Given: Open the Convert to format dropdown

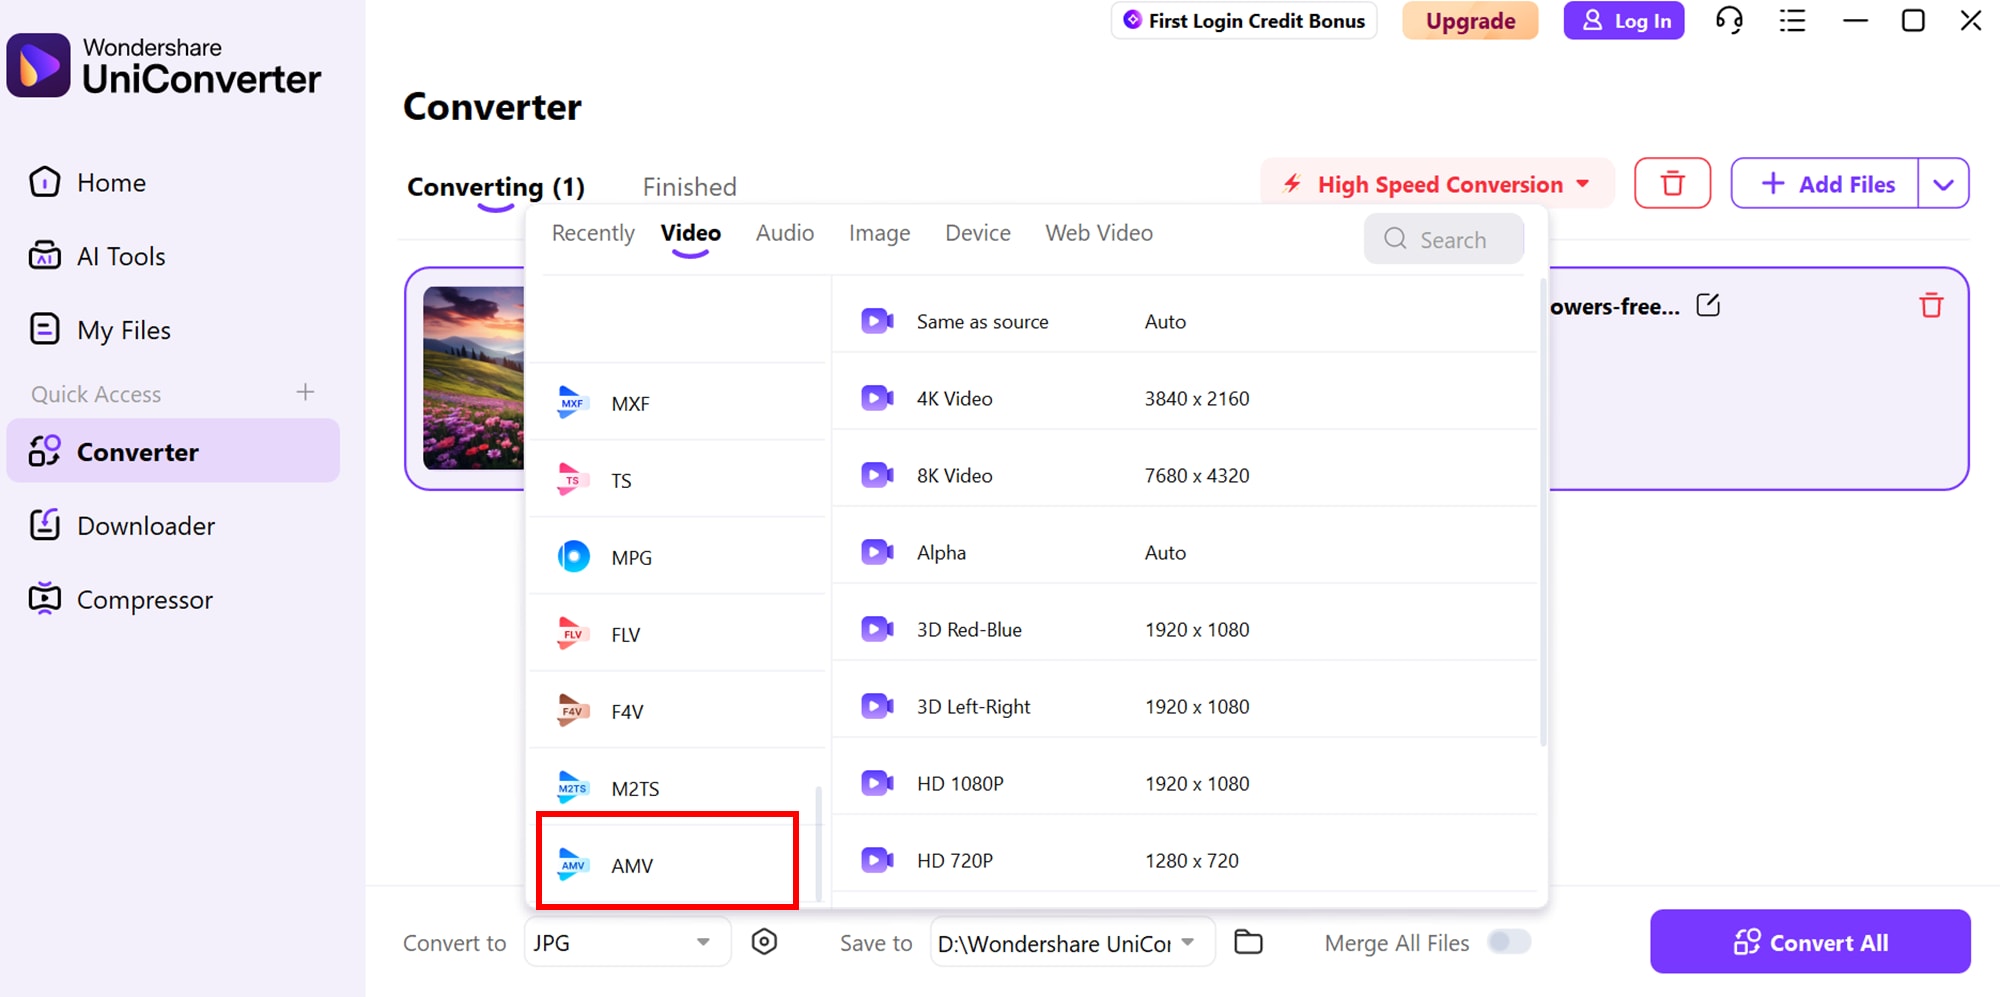Looking at the screenshot, I should [x=627, y=942].
